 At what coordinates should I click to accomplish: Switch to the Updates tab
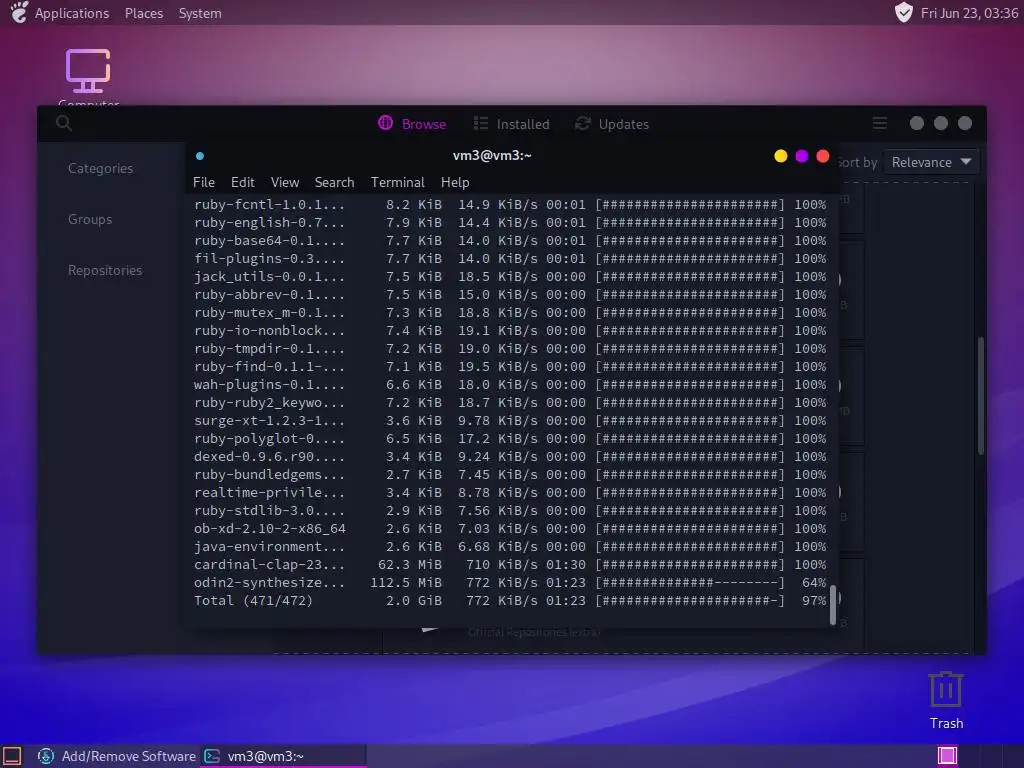click(x=611, y=123)
